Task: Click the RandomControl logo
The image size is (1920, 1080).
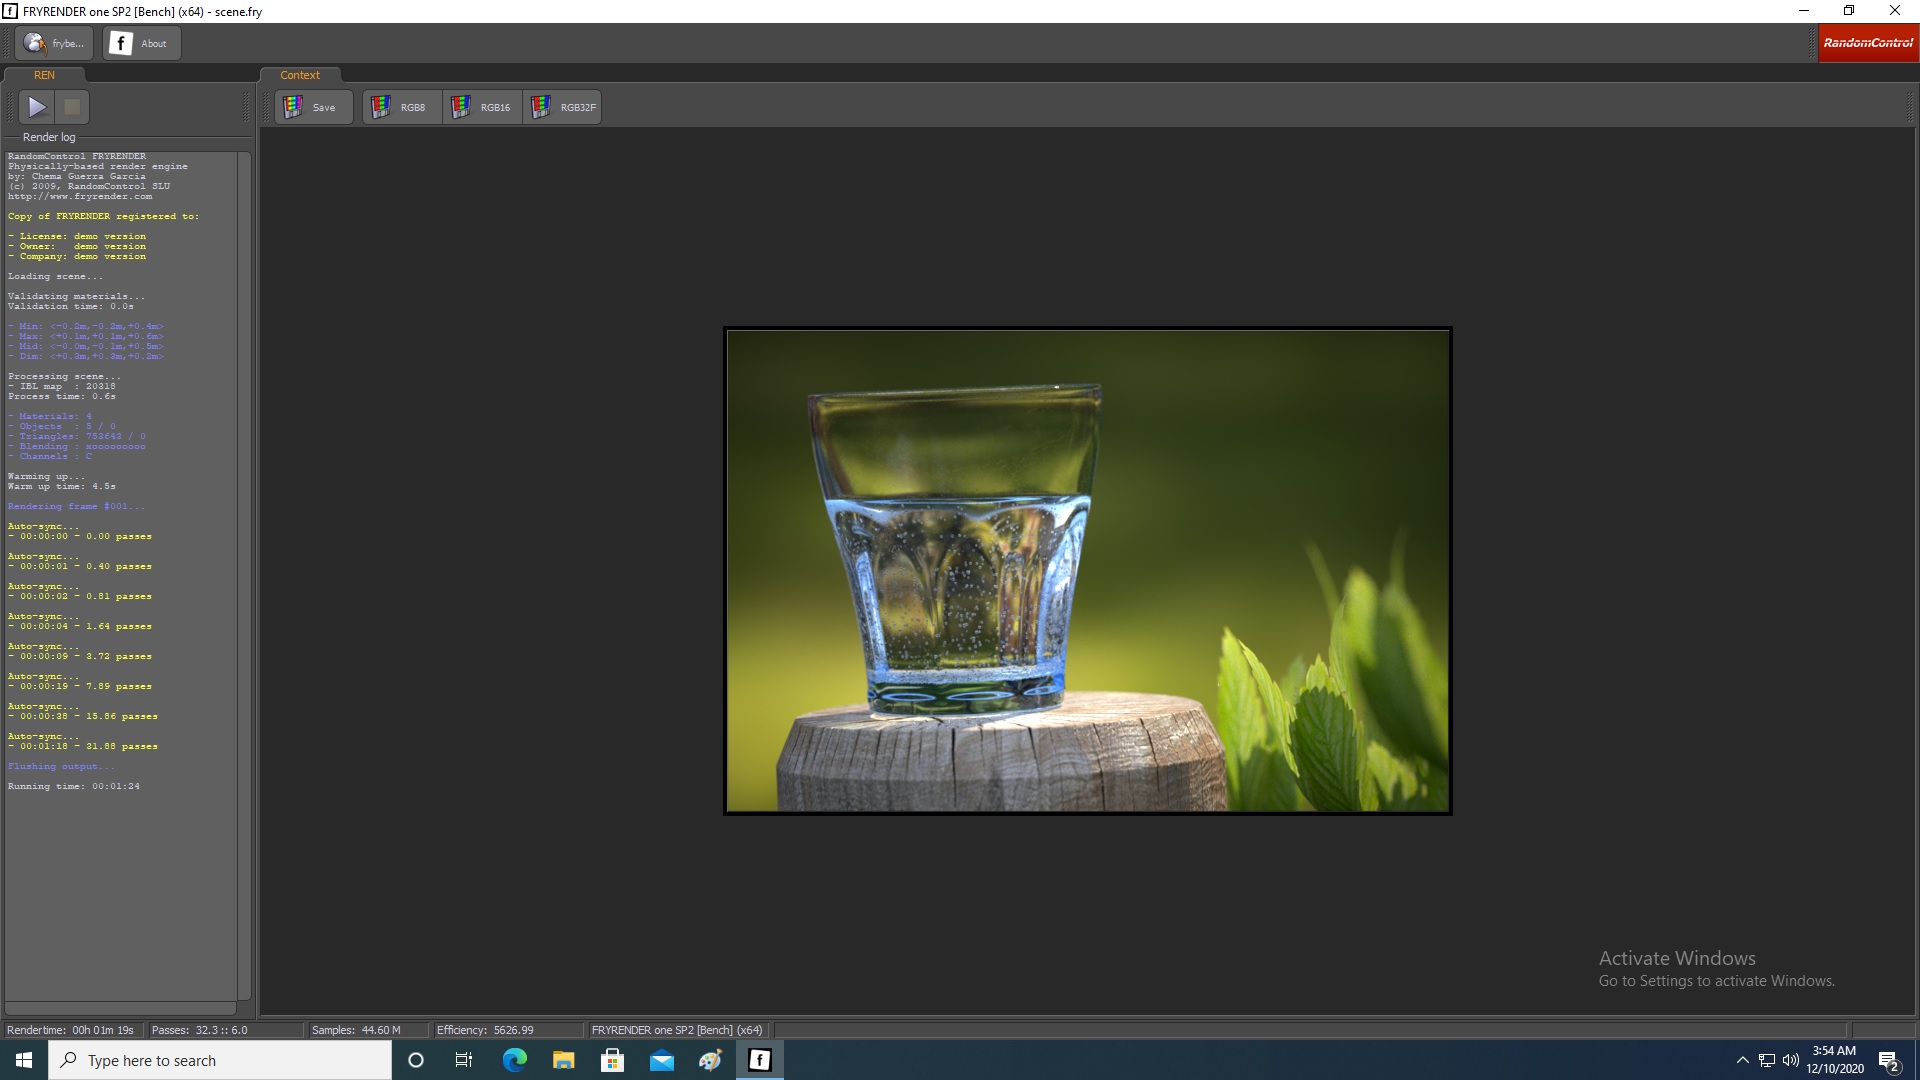Action: click(x=1867, y=43)
